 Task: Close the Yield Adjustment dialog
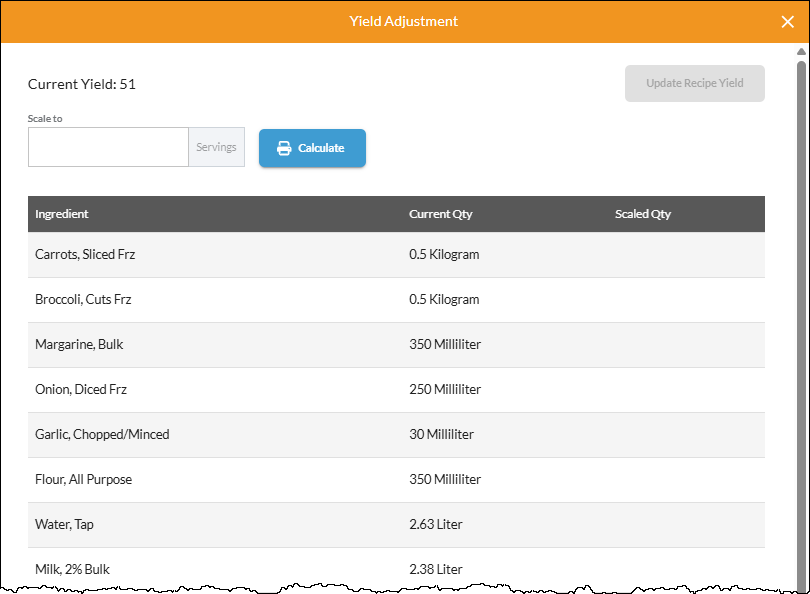[787, 22]
